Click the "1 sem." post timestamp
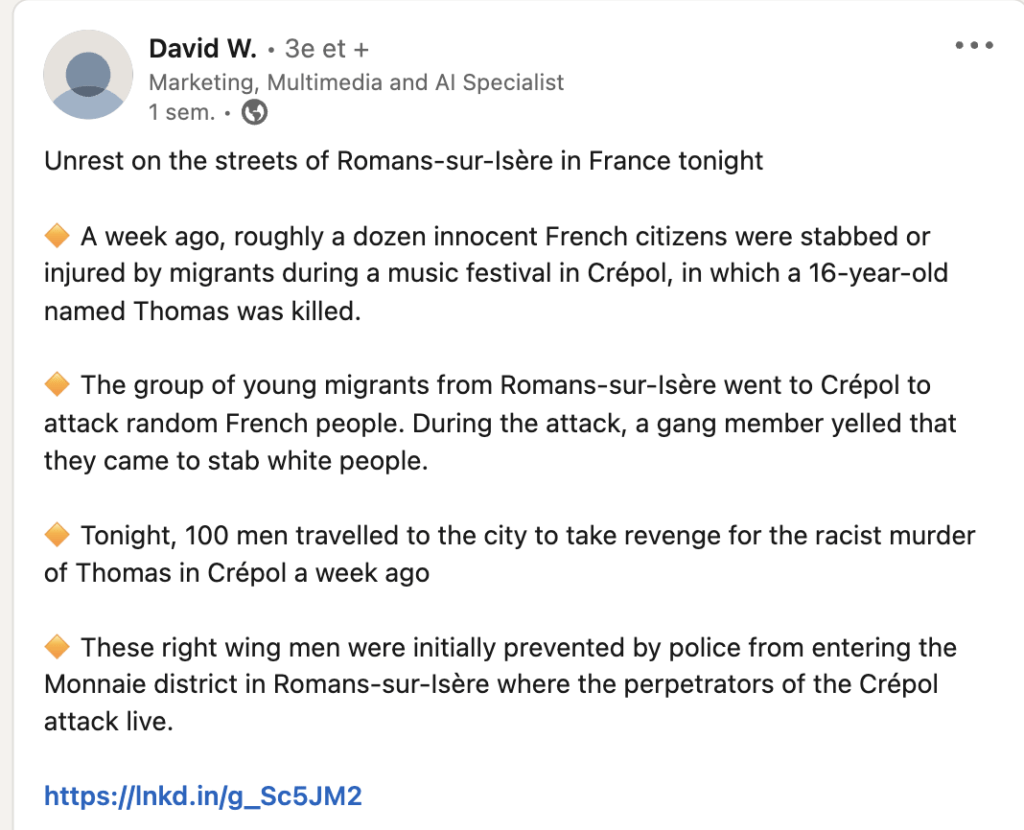This screenshot has height=830, width=1024. (x=182, y=113)
